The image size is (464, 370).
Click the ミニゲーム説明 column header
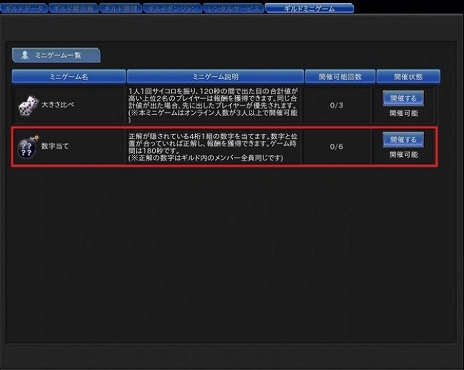coord(215,77)
